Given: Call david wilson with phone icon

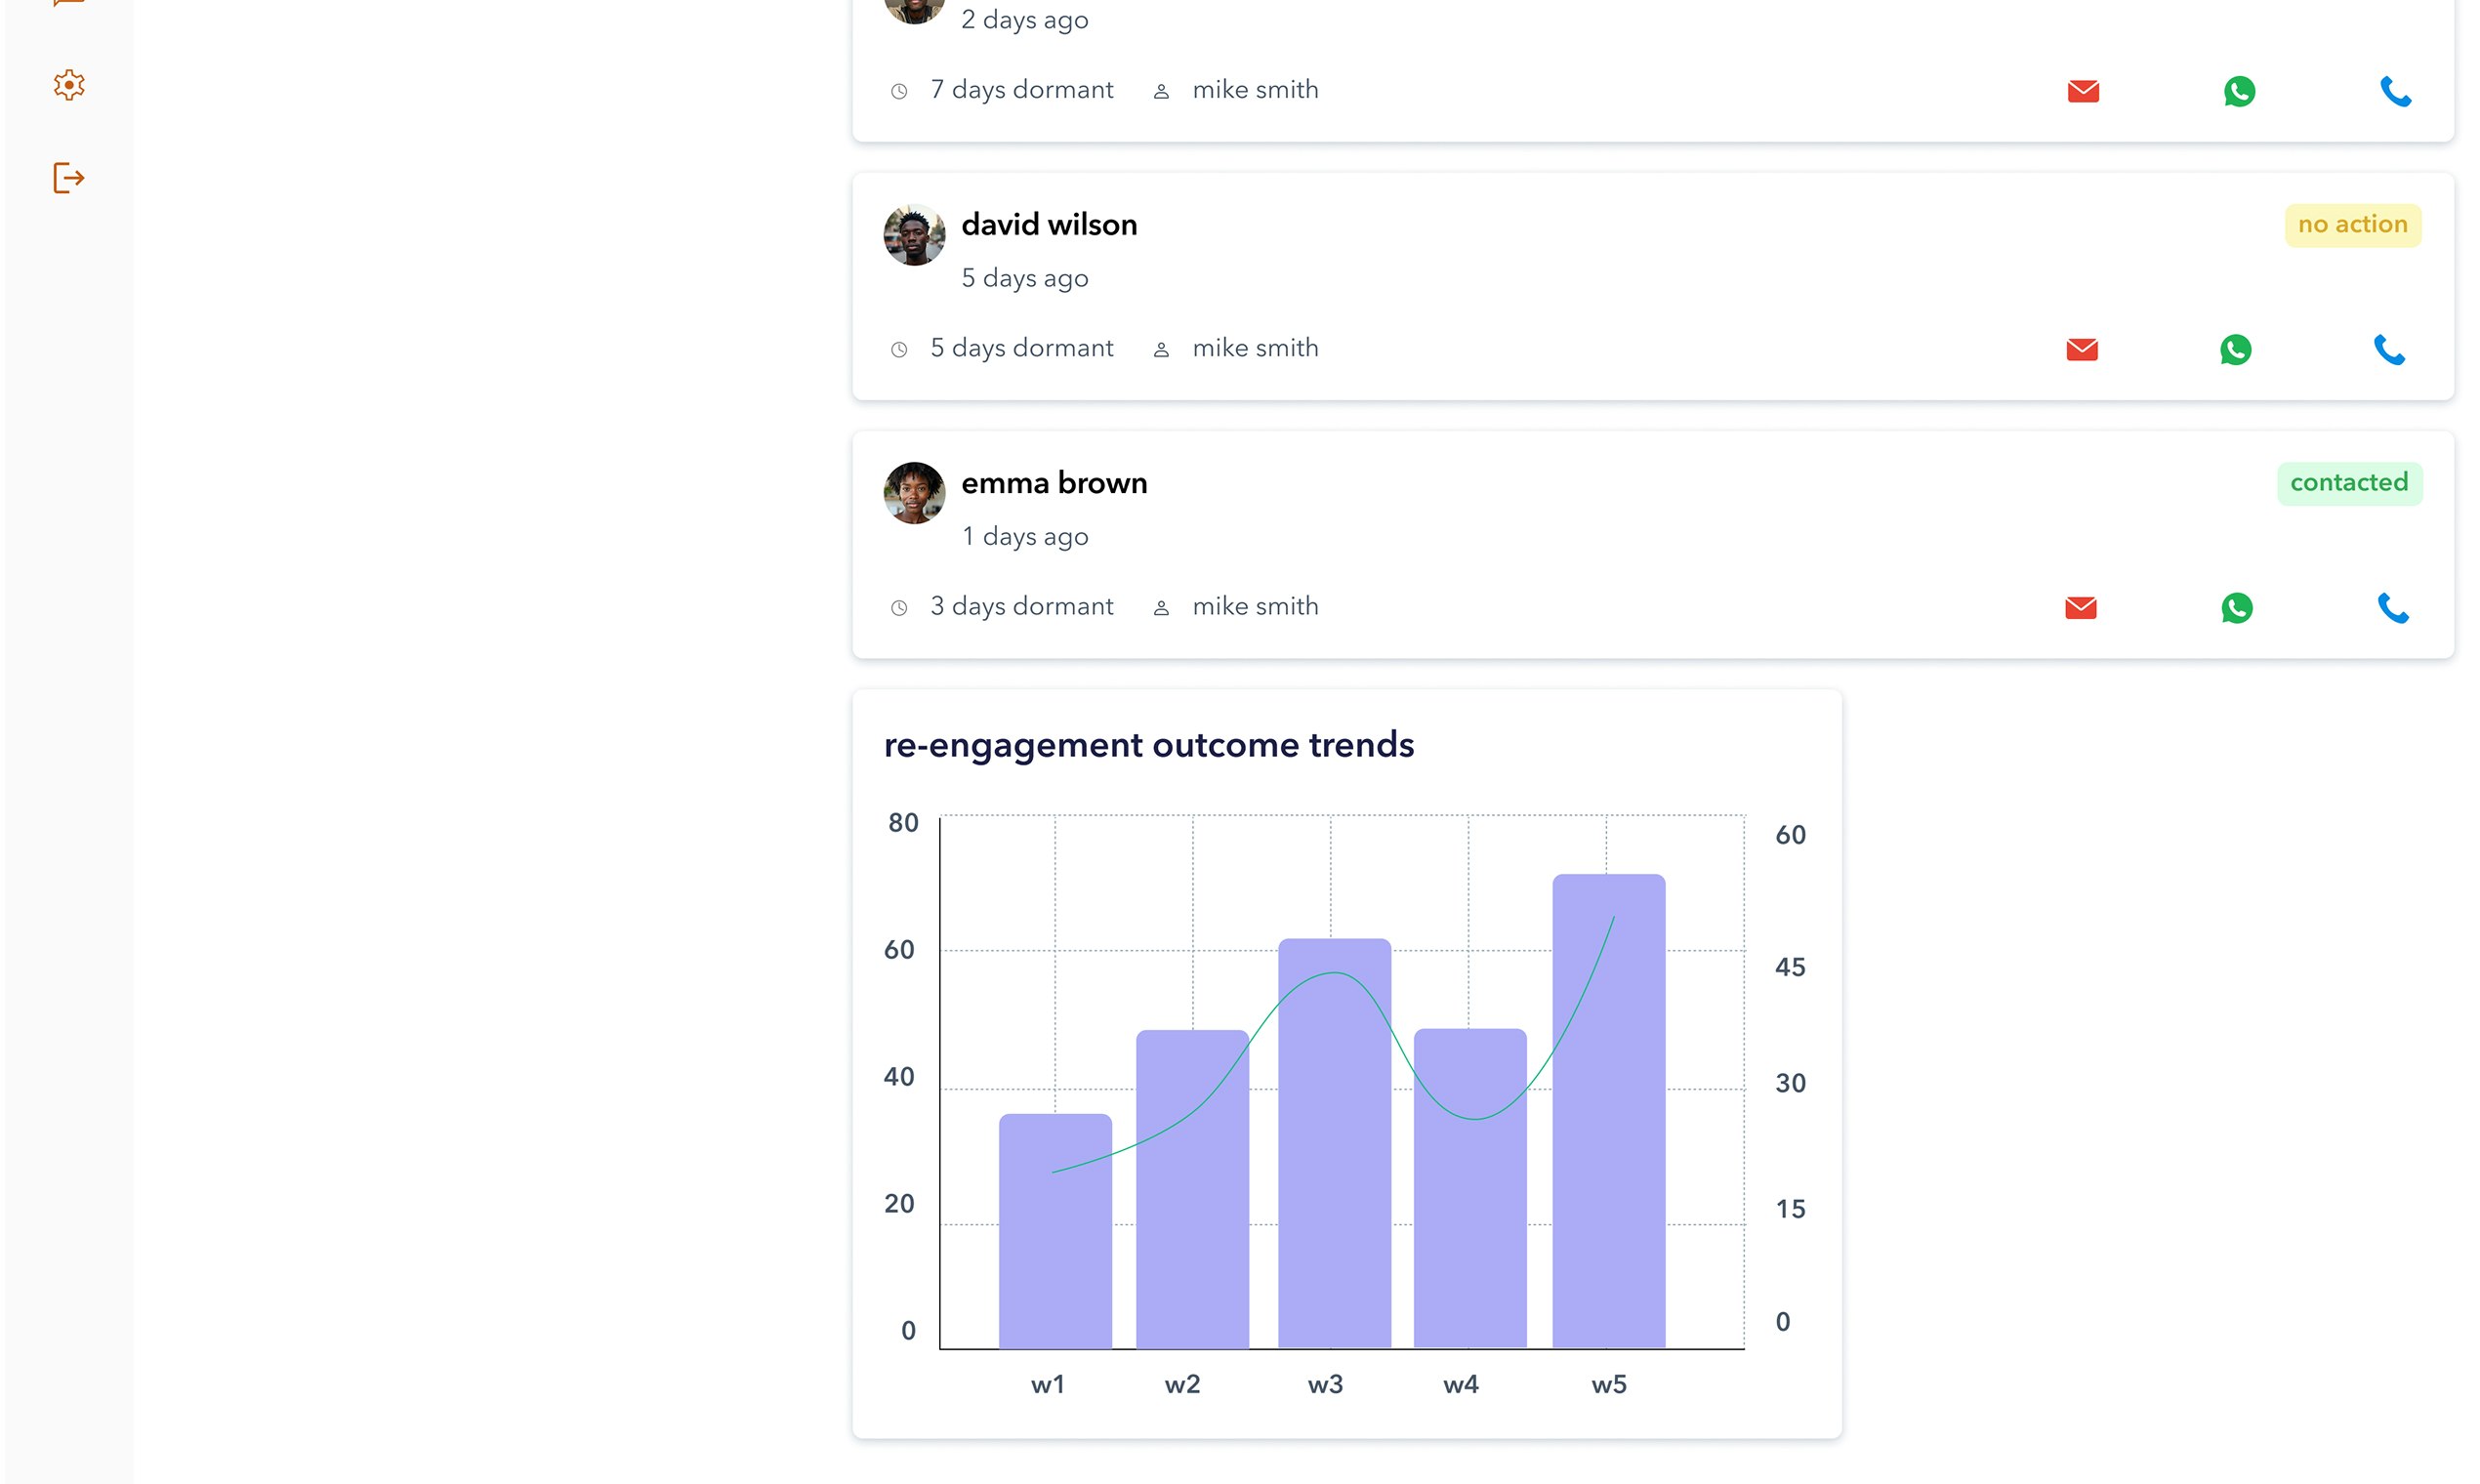Looking at the screenshot, I should (x=2389, y=349).
